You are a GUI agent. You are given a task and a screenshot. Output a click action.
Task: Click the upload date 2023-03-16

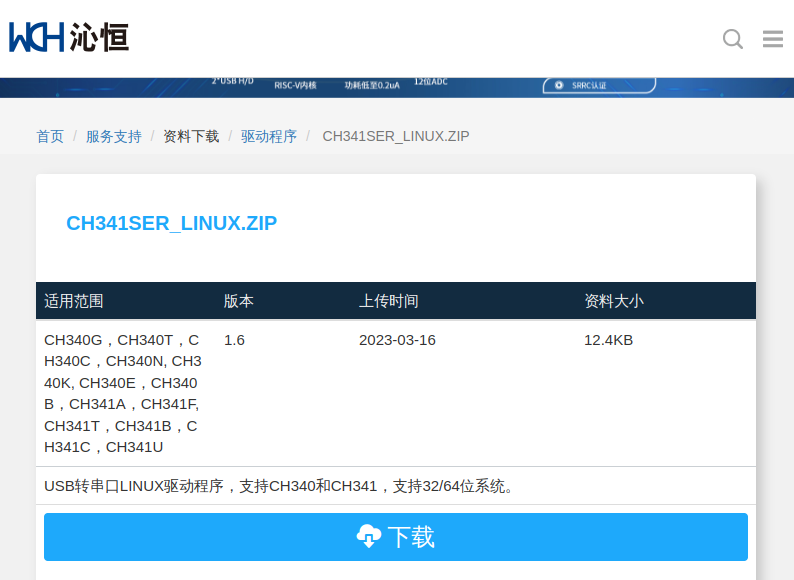[x=397, y=340]
